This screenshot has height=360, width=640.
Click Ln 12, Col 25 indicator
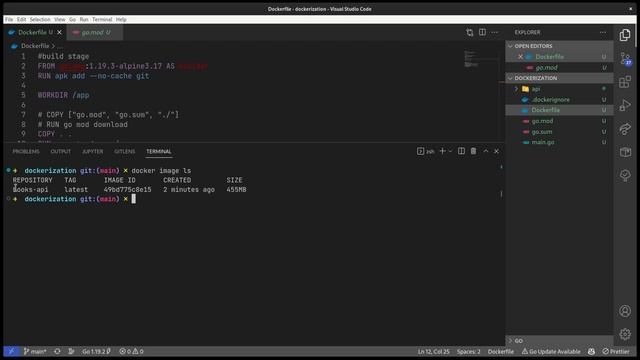pos(433,351)
